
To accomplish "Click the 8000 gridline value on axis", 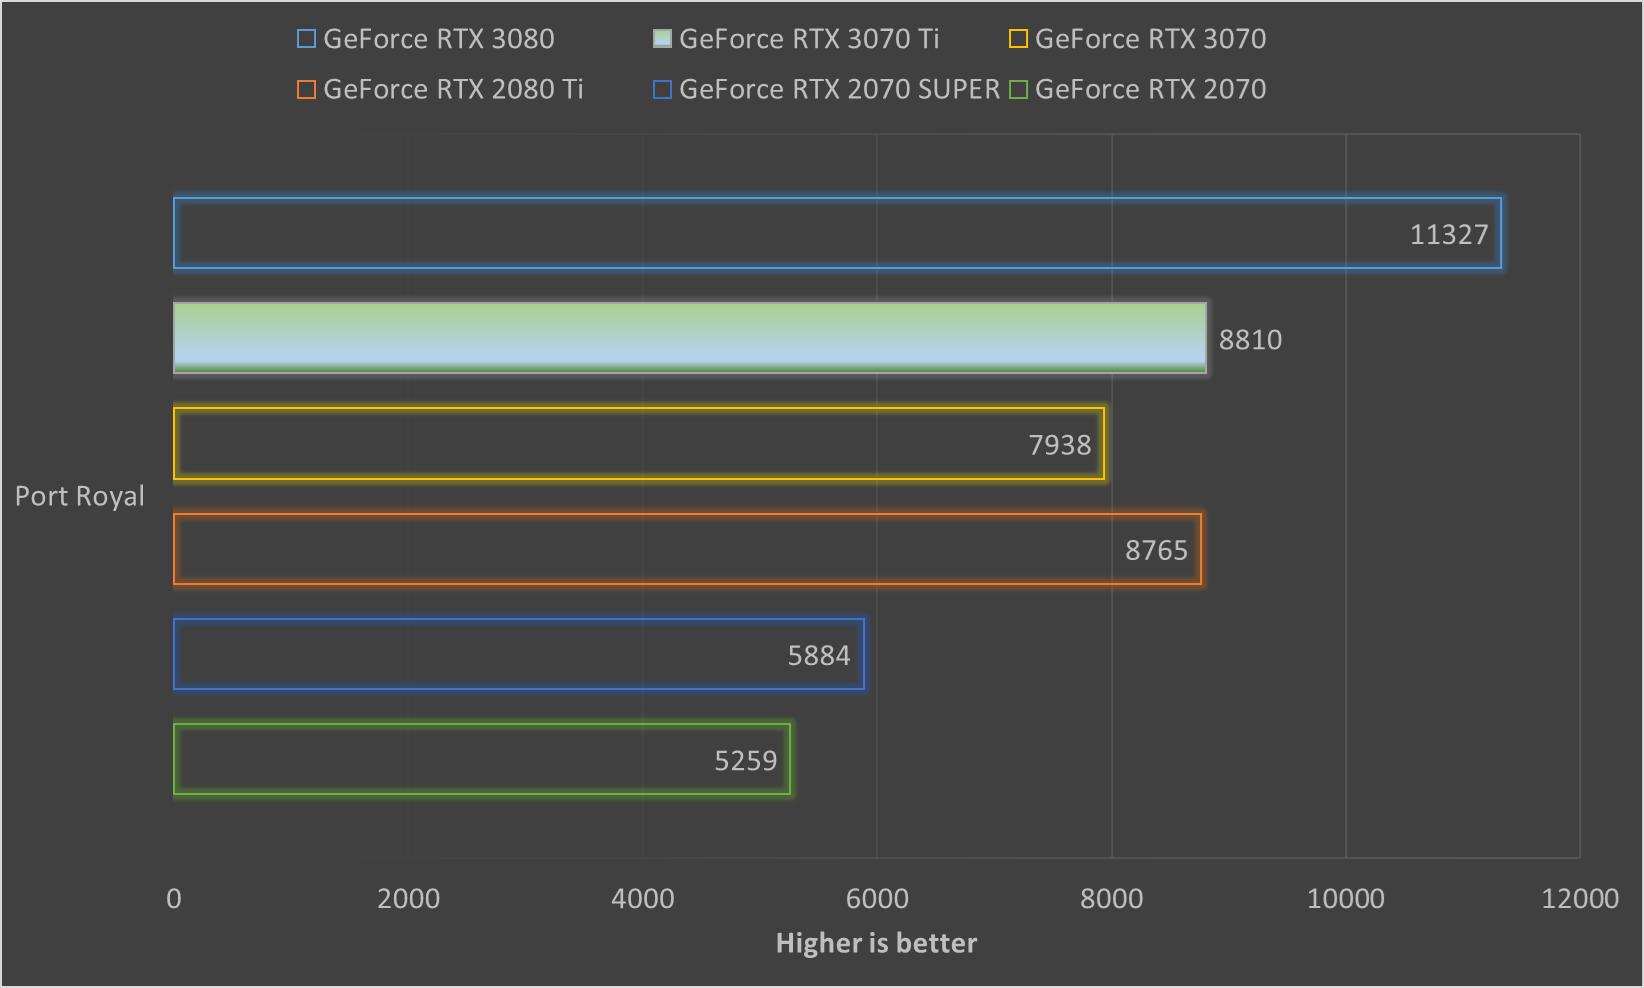I will point(1110,899).
